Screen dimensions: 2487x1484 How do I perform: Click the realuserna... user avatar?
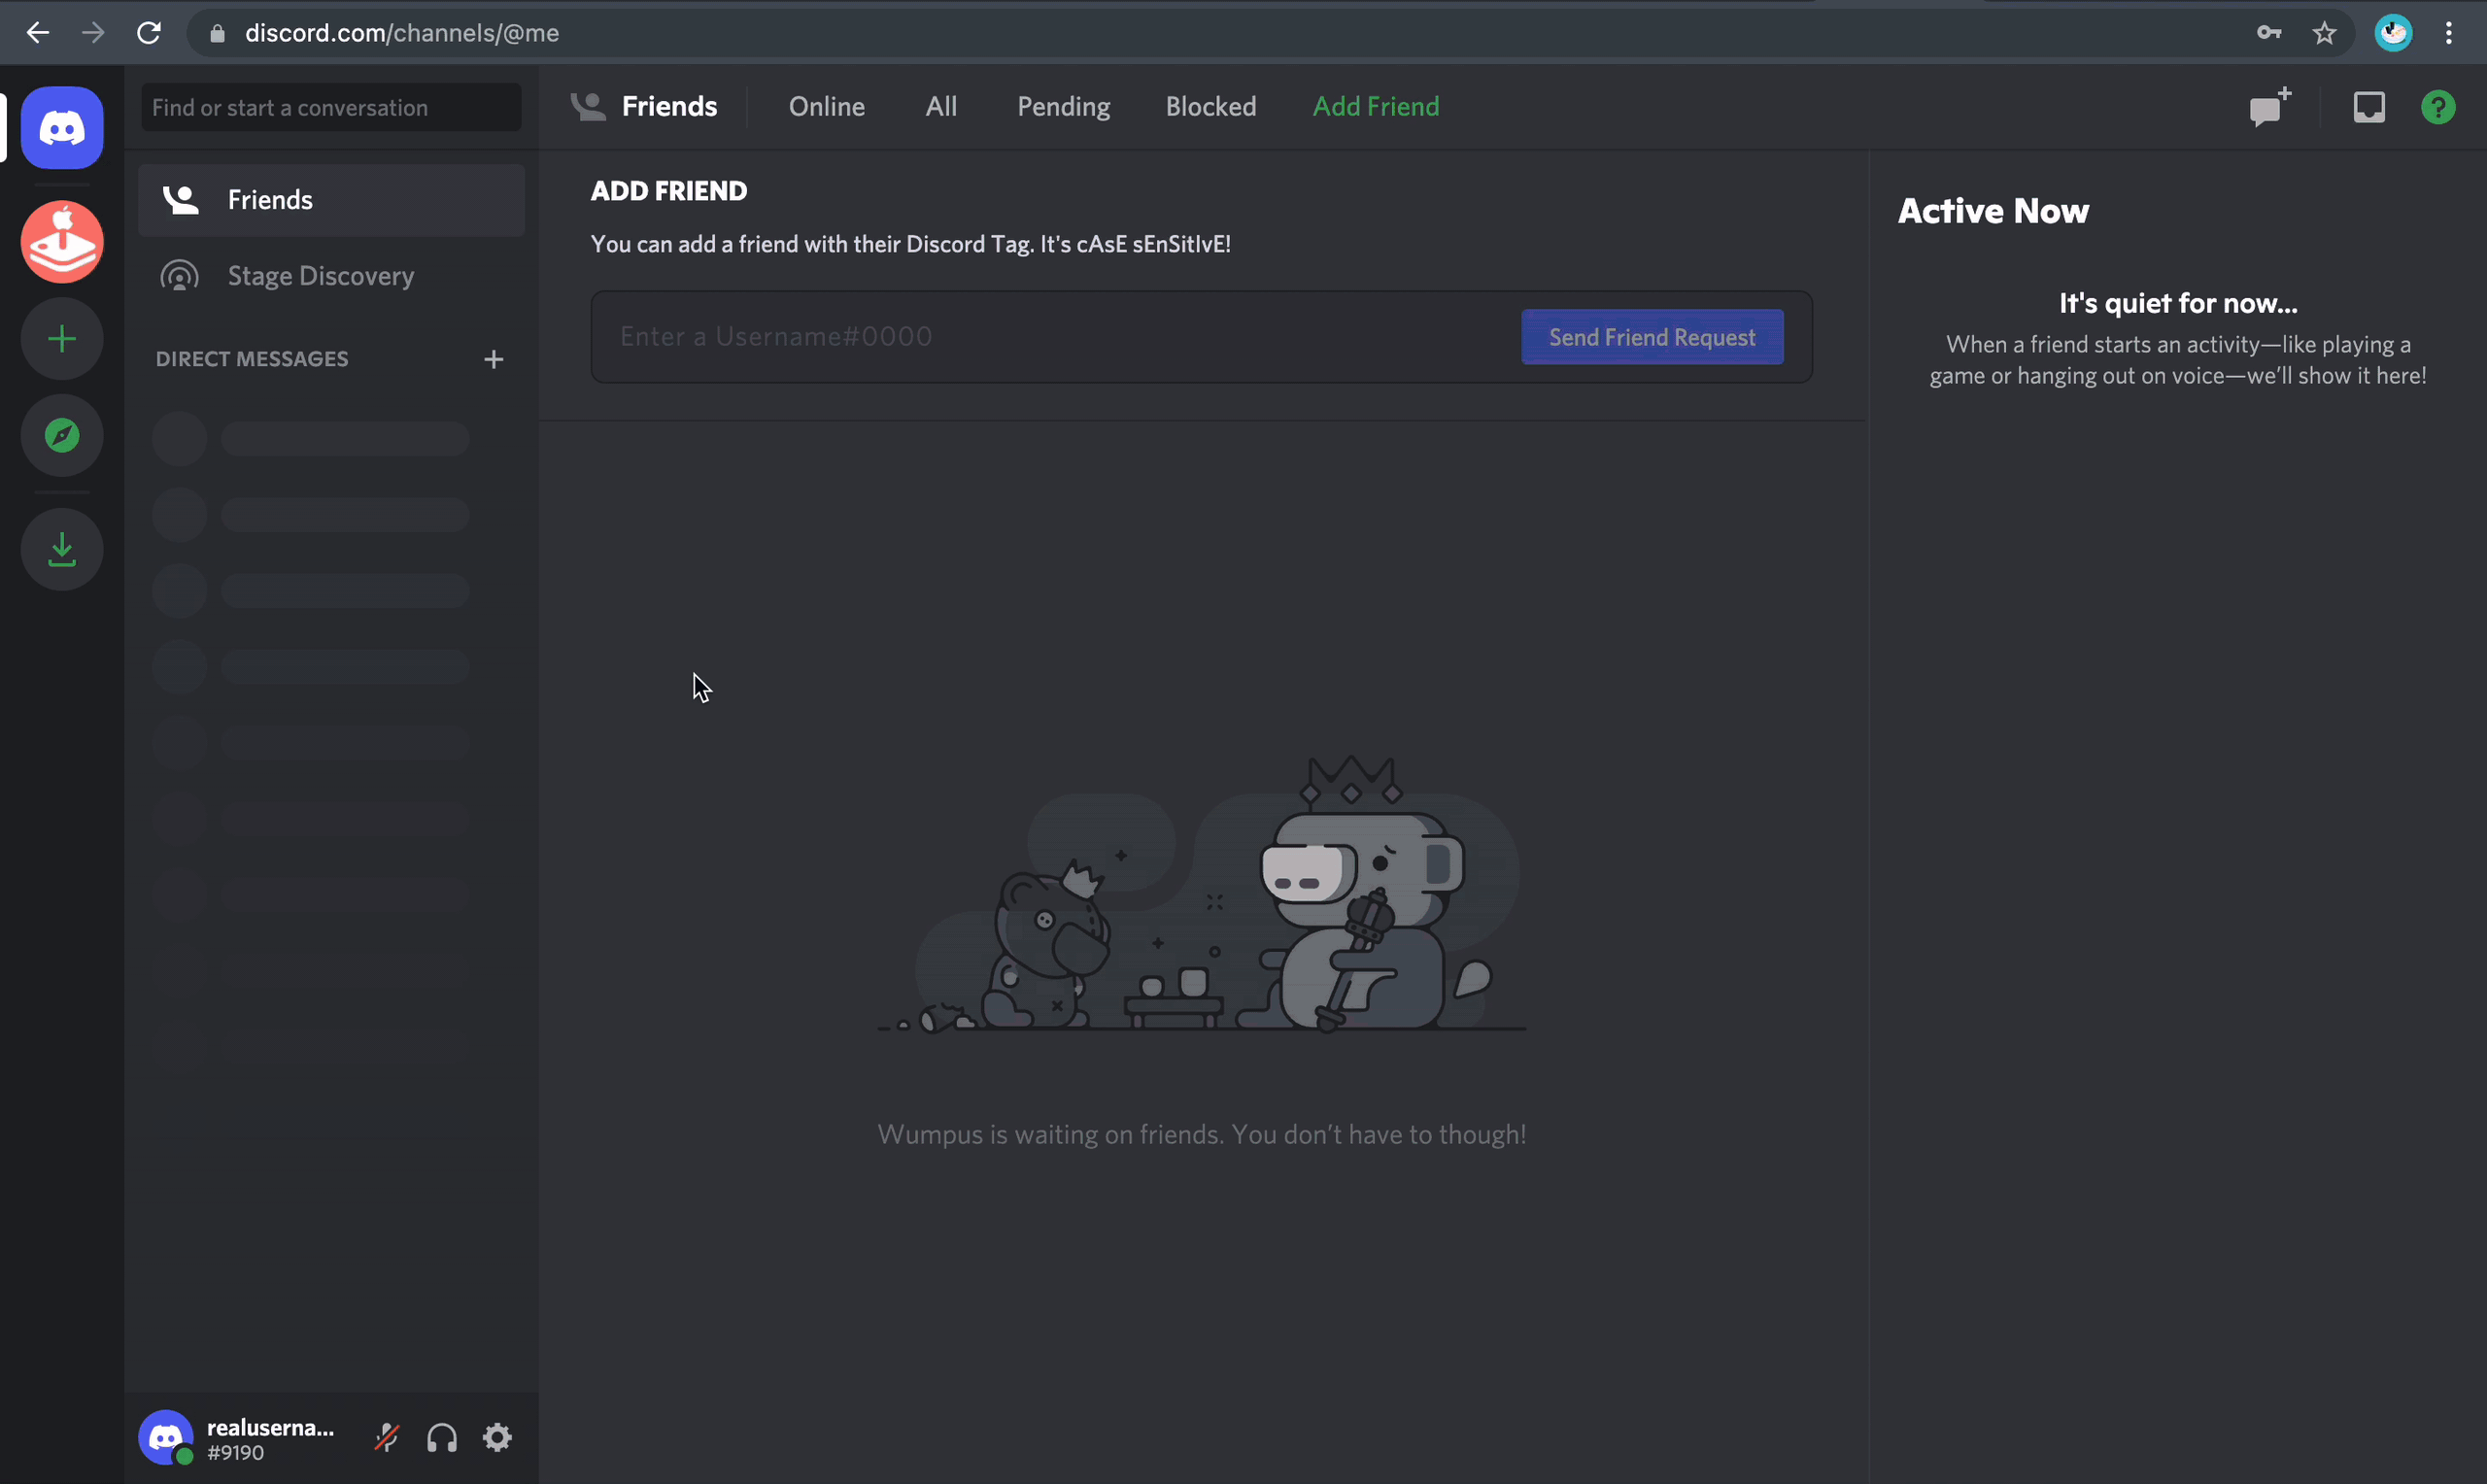tap(166, 1438)
